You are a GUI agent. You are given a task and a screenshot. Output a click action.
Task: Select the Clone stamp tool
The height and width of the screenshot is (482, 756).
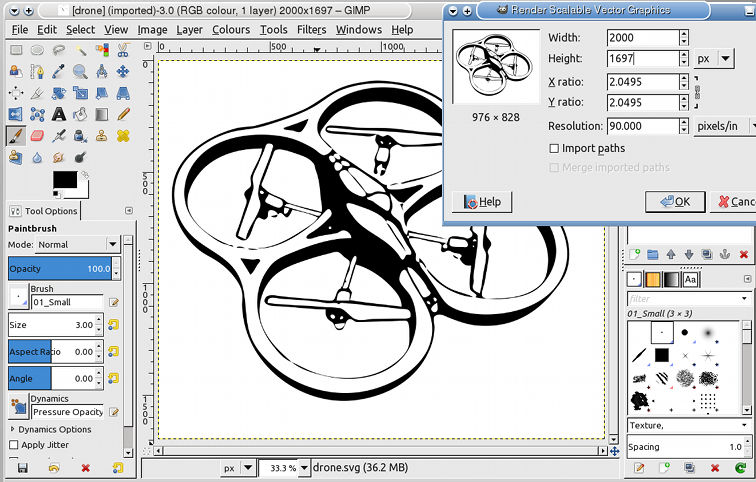click(102, 136)
